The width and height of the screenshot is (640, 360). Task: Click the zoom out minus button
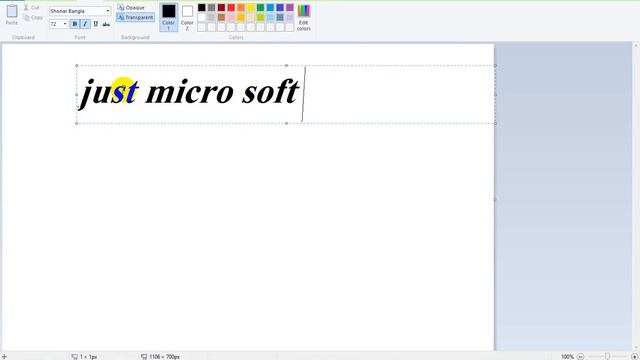click(x=580, y=356)
